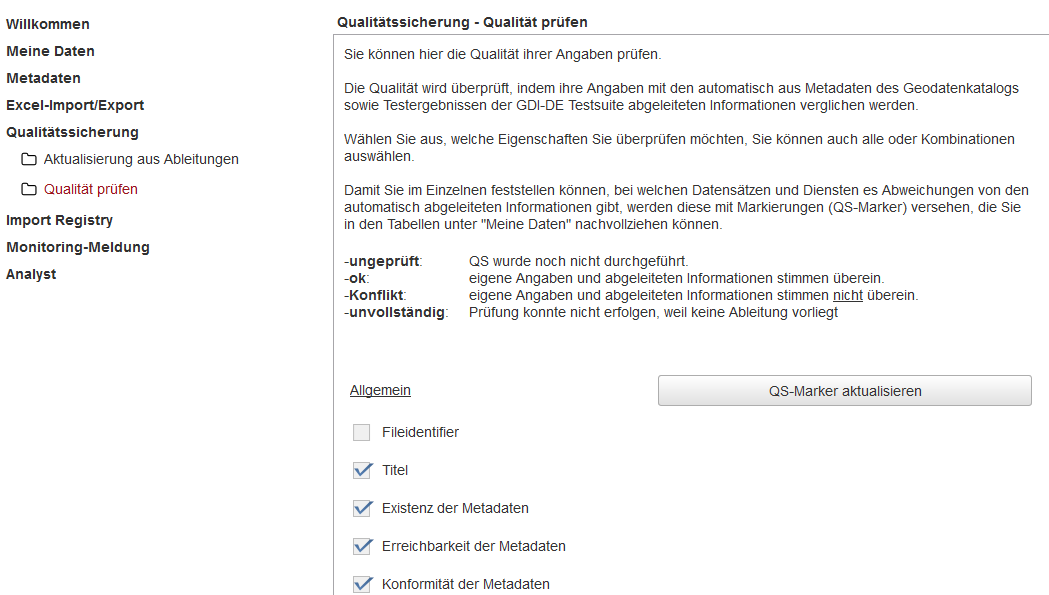Open Meine Daten in sidebar
This screenshot has width=1049, height=595.
[50, 51]
